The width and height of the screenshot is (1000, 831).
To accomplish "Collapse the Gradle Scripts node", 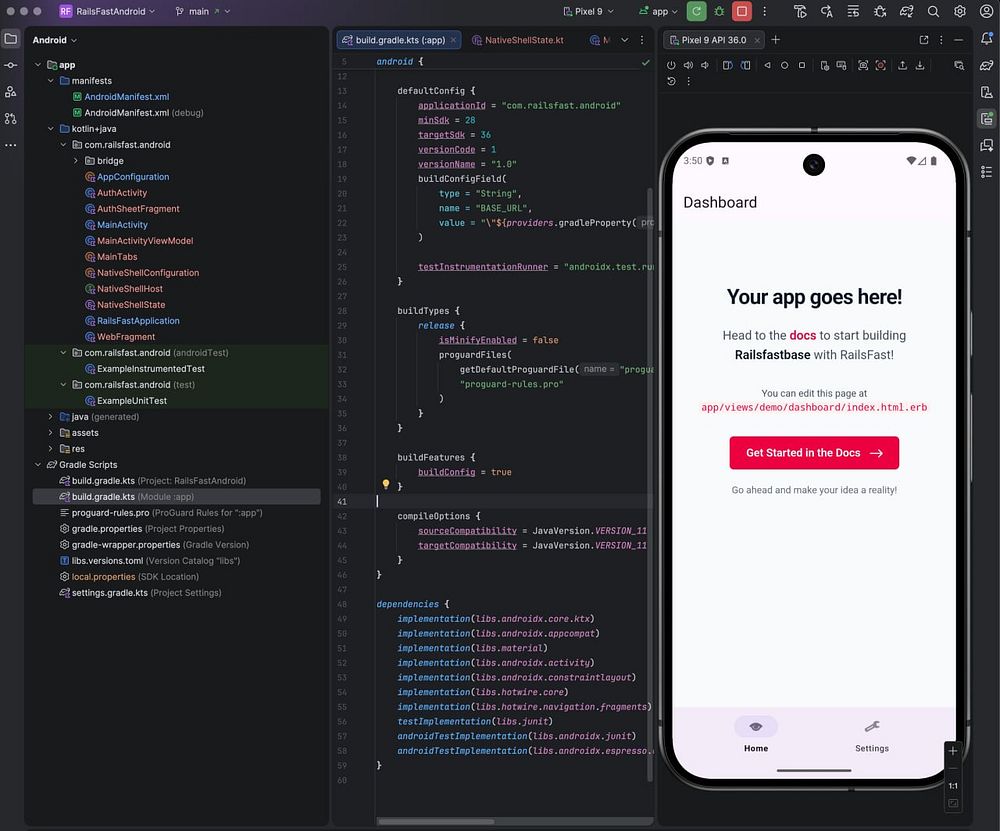I will 38,464.
